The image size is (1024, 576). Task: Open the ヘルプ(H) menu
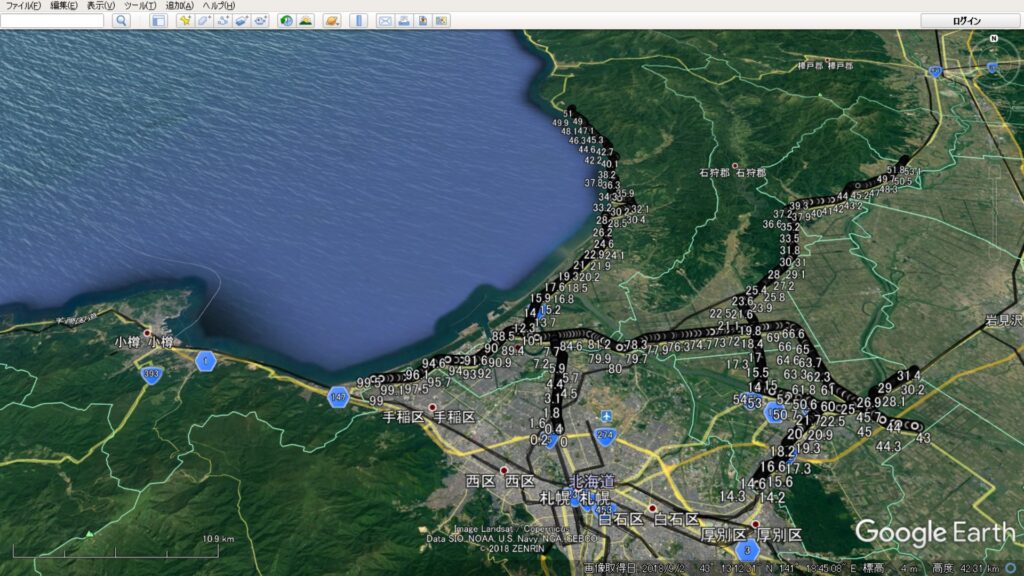pyautogui.click(x=219, y=6)
